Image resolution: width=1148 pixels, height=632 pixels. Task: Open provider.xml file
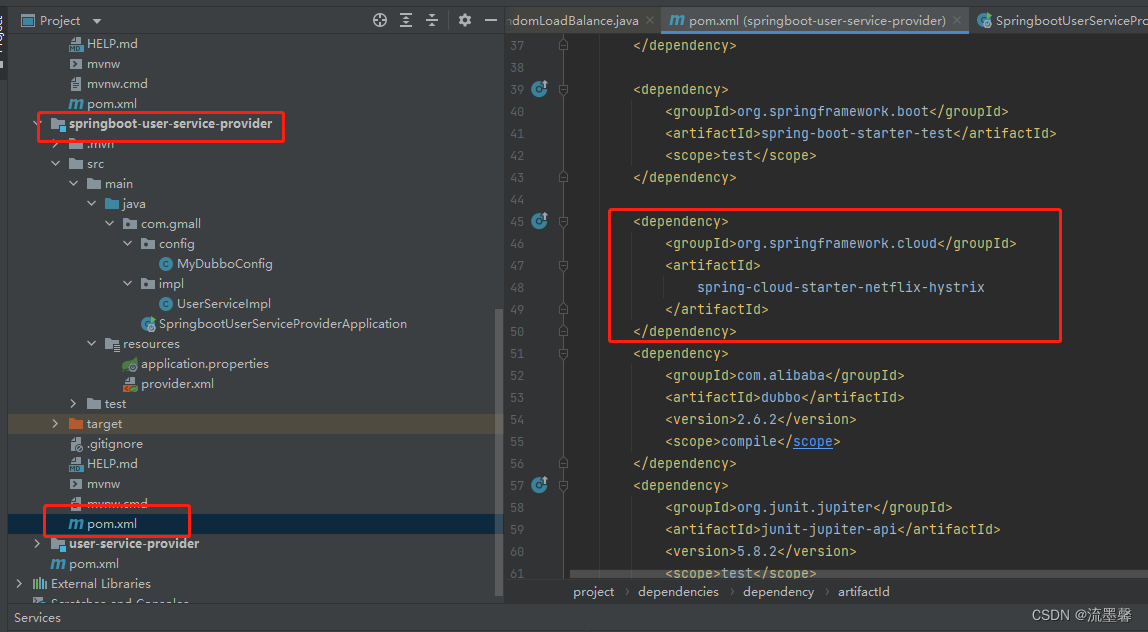177,384
